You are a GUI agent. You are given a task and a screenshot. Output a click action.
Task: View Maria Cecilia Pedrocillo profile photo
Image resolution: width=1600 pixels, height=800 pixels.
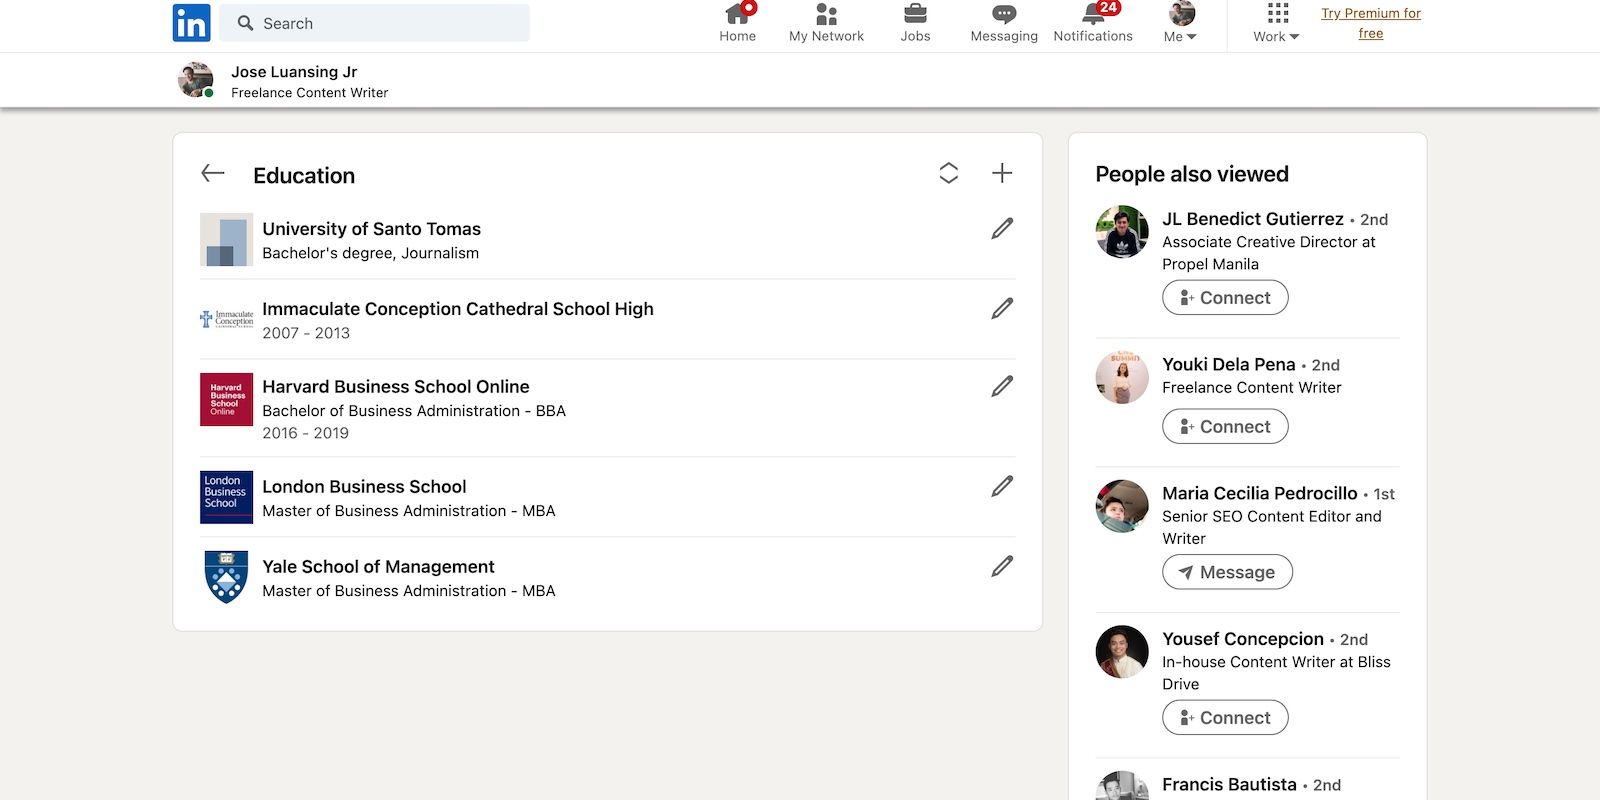pyautogui.click(x=1122, y=507)
